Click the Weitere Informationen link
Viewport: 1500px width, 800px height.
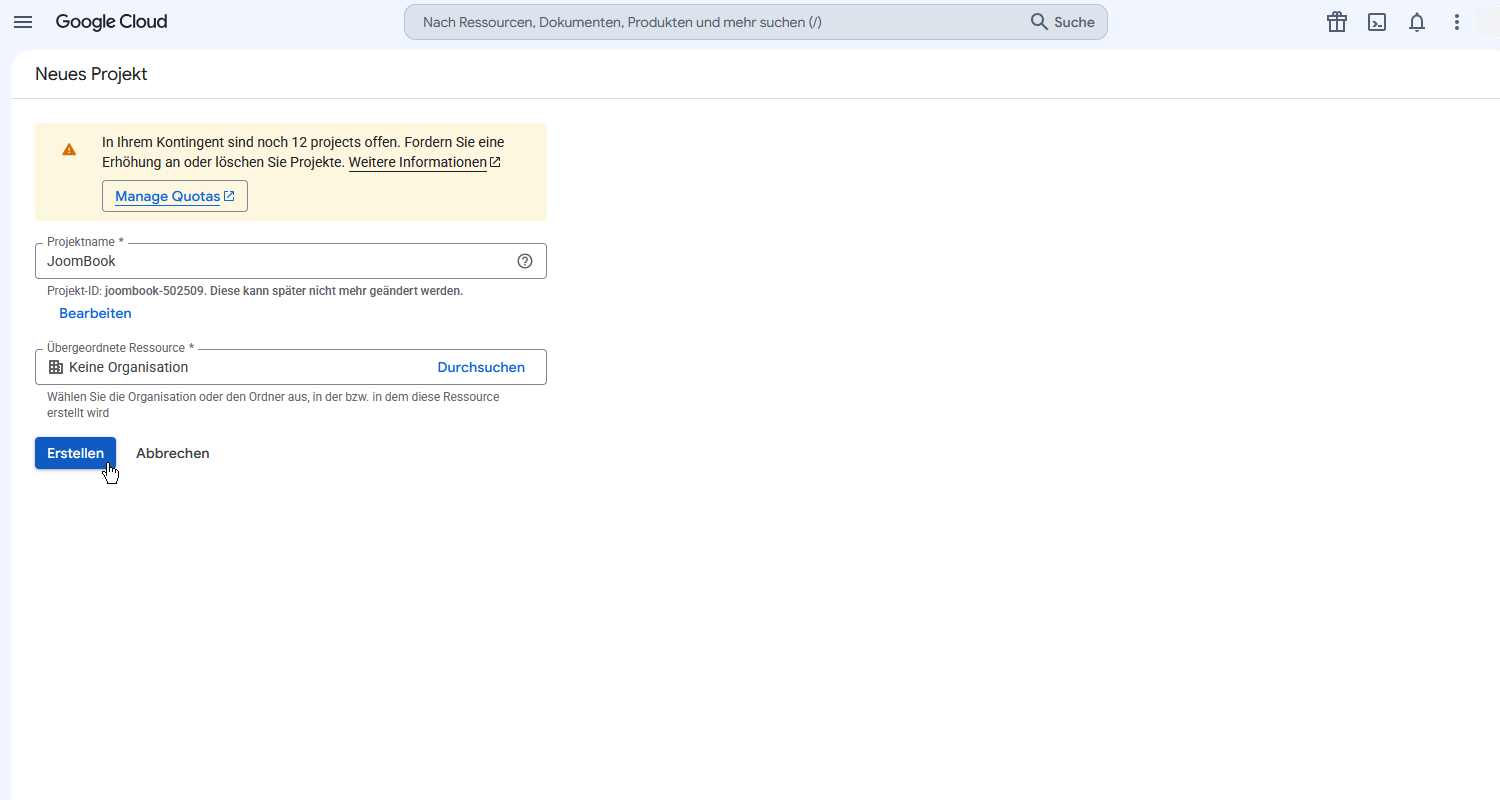point(424,162)
